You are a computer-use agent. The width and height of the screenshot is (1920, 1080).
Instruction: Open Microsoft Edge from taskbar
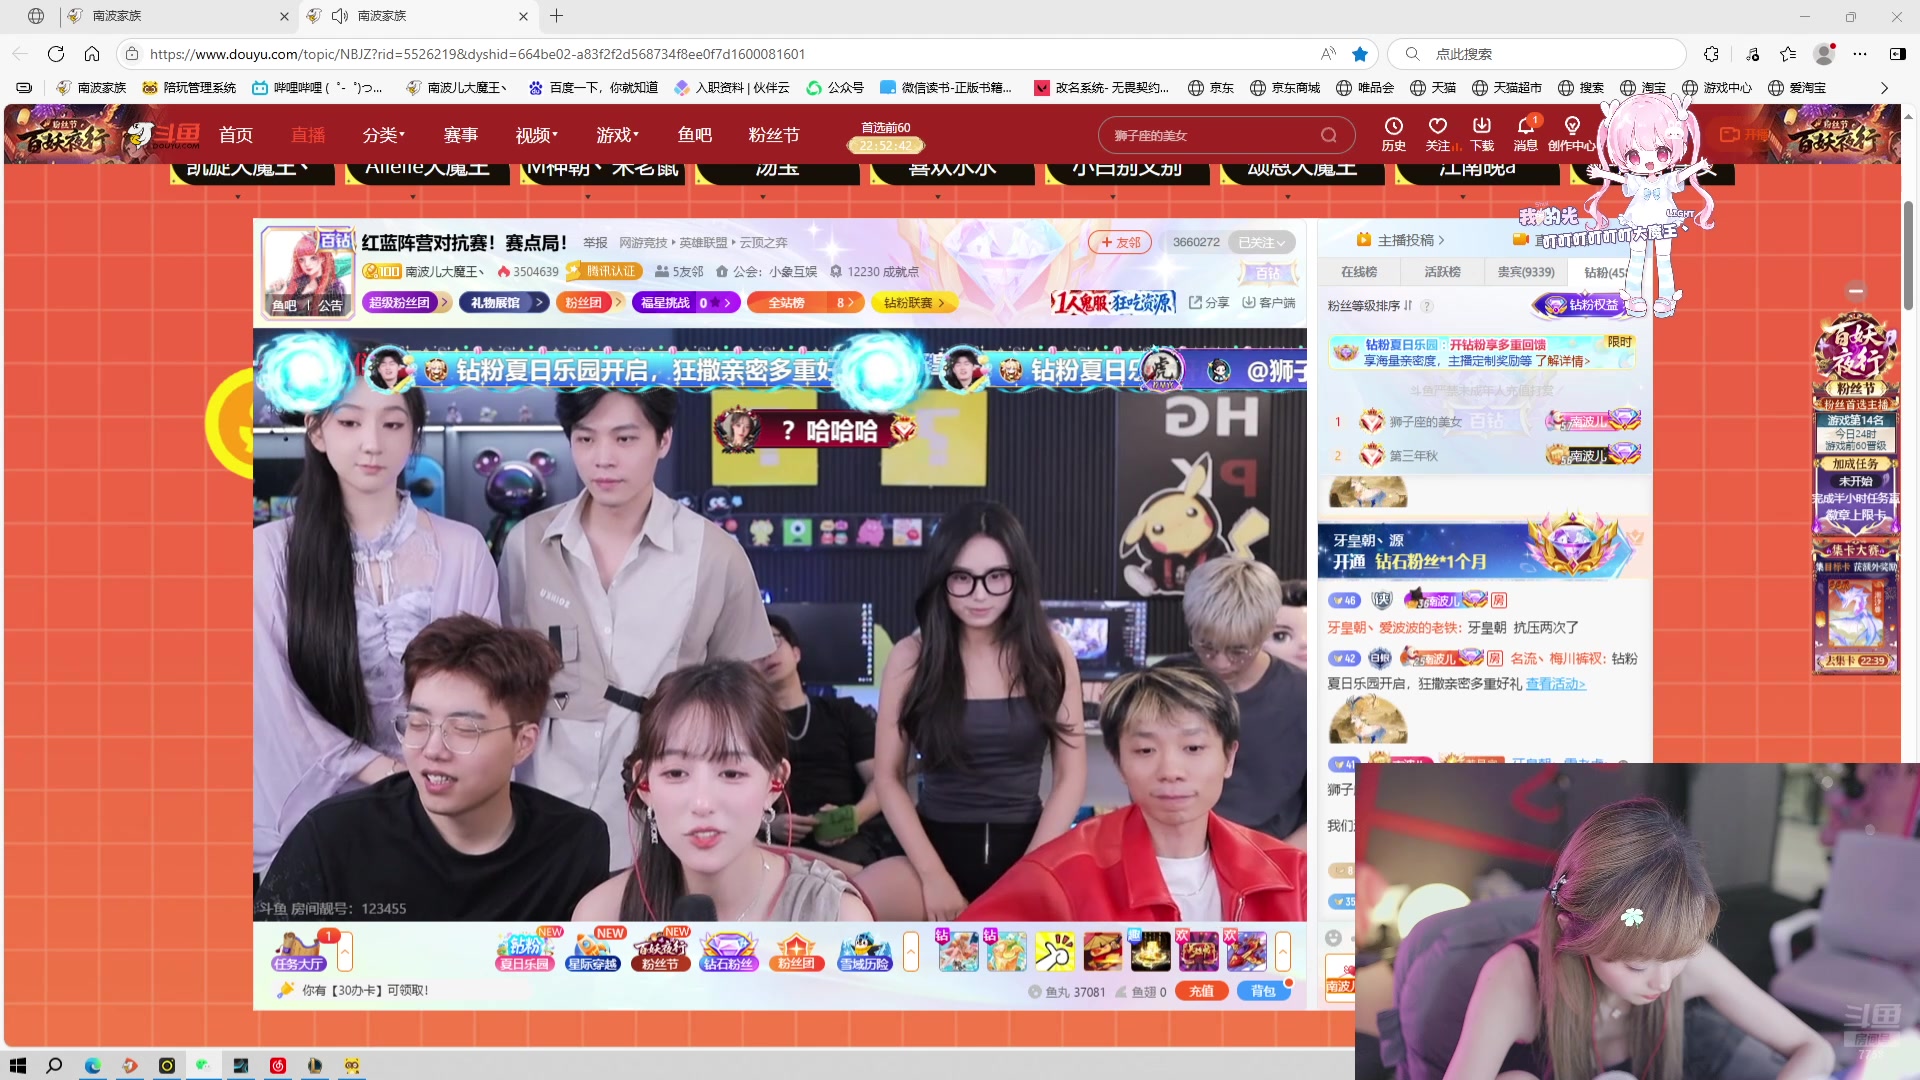[x=92, y=1065]
